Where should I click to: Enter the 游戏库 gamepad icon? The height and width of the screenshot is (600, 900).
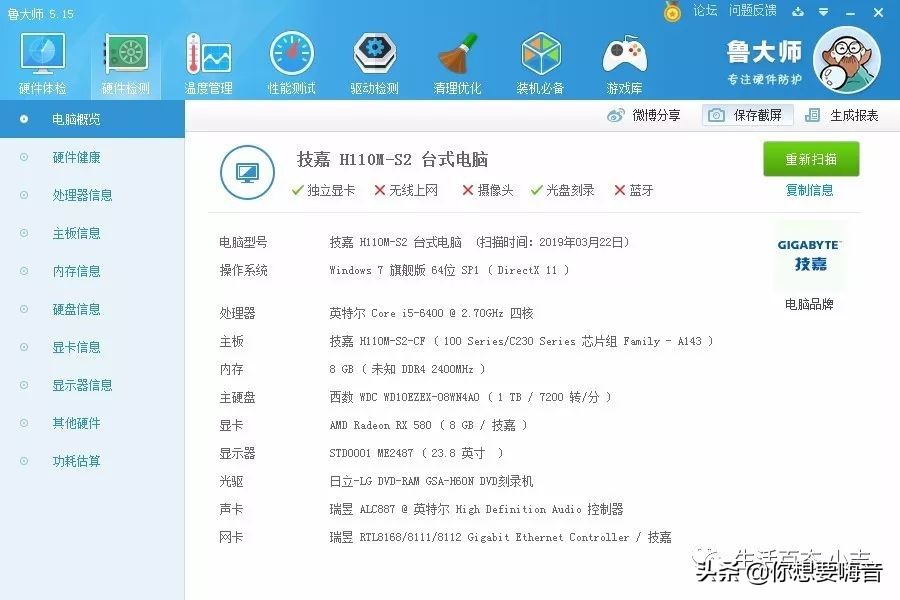623,50
